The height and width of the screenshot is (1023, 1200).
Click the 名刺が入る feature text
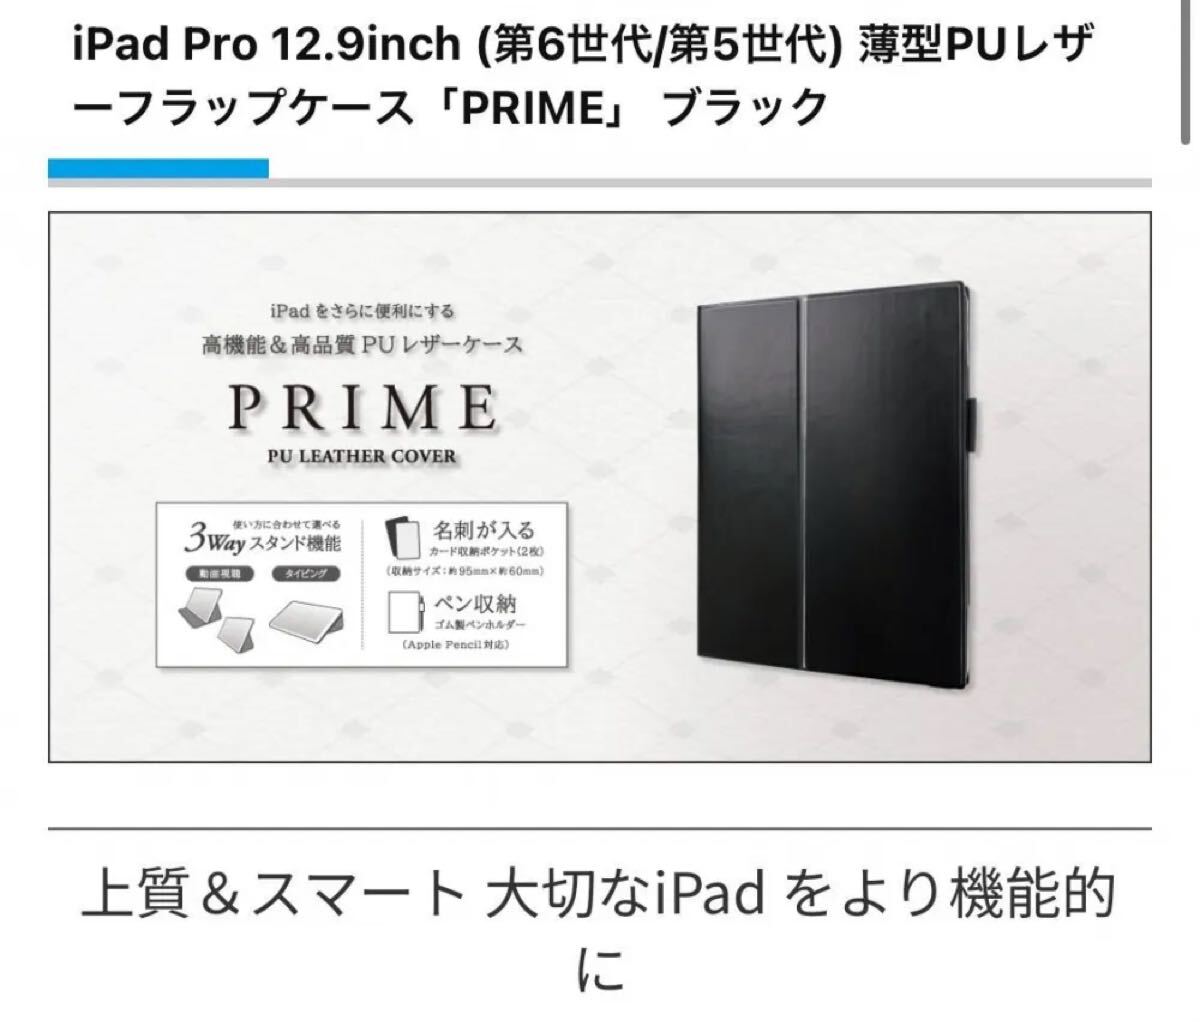pos(484,530)
